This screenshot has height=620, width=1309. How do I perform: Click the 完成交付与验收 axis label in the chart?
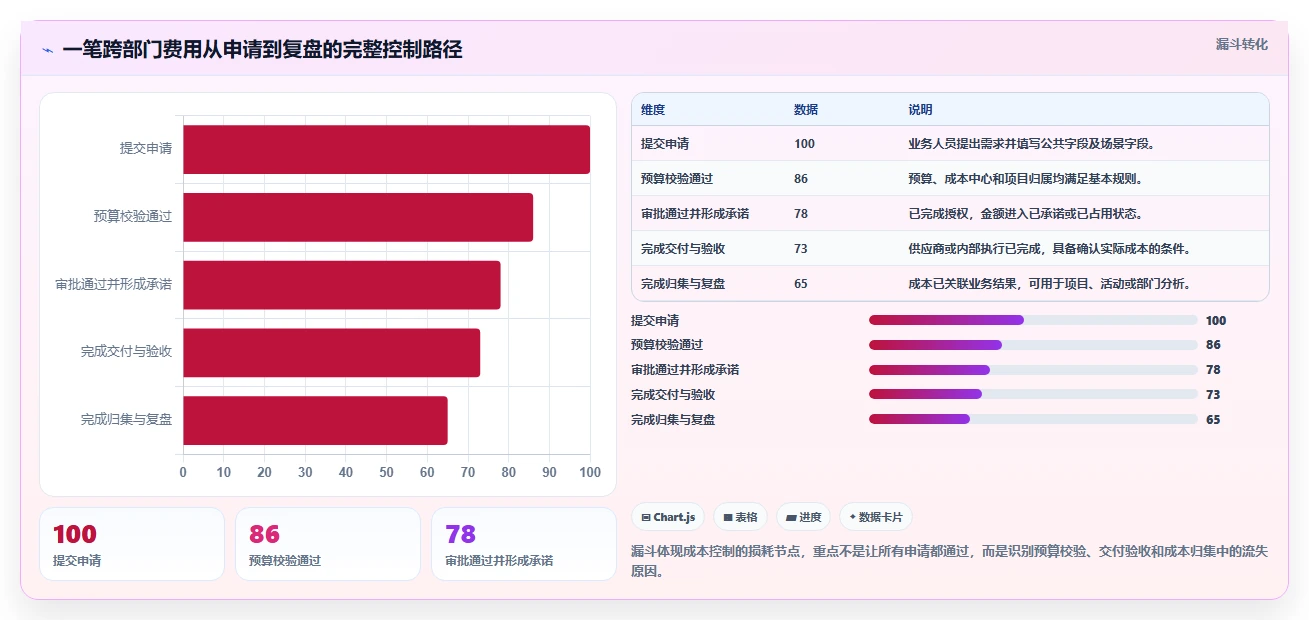tap(127, 352)
